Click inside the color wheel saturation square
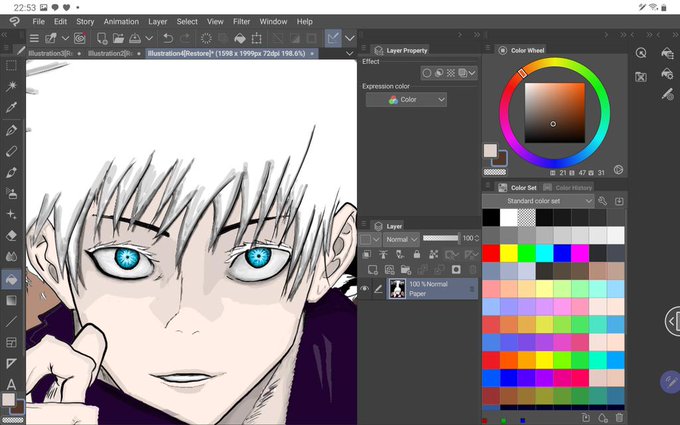The image size is (680, 425). [x=555, y=113]
